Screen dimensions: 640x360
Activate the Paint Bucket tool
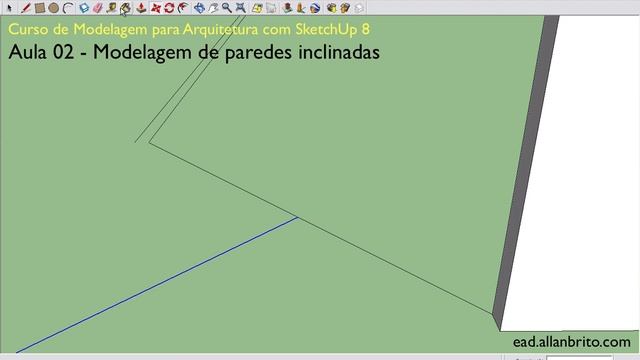pyautogui.click(x=126, y=8)
